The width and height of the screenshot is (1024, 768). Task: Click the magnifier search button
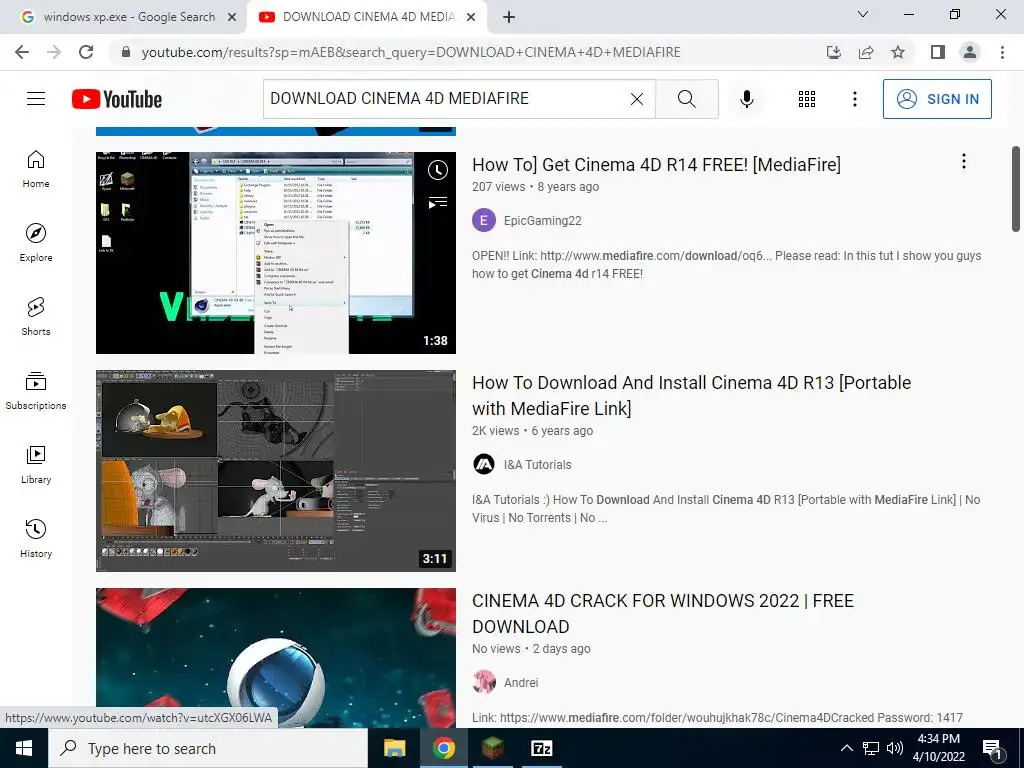pos(686,99)
